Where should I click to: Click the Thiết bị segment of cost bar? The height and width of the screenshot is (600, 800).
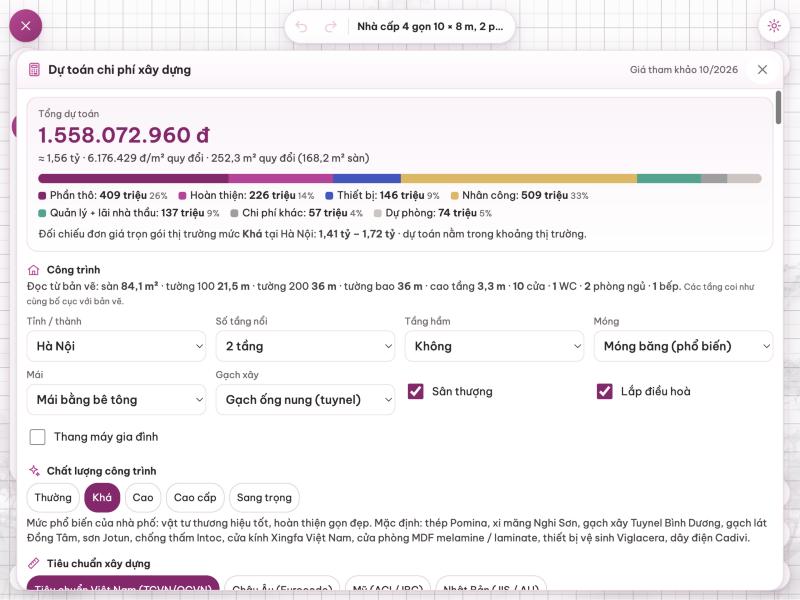click(367, 179)
